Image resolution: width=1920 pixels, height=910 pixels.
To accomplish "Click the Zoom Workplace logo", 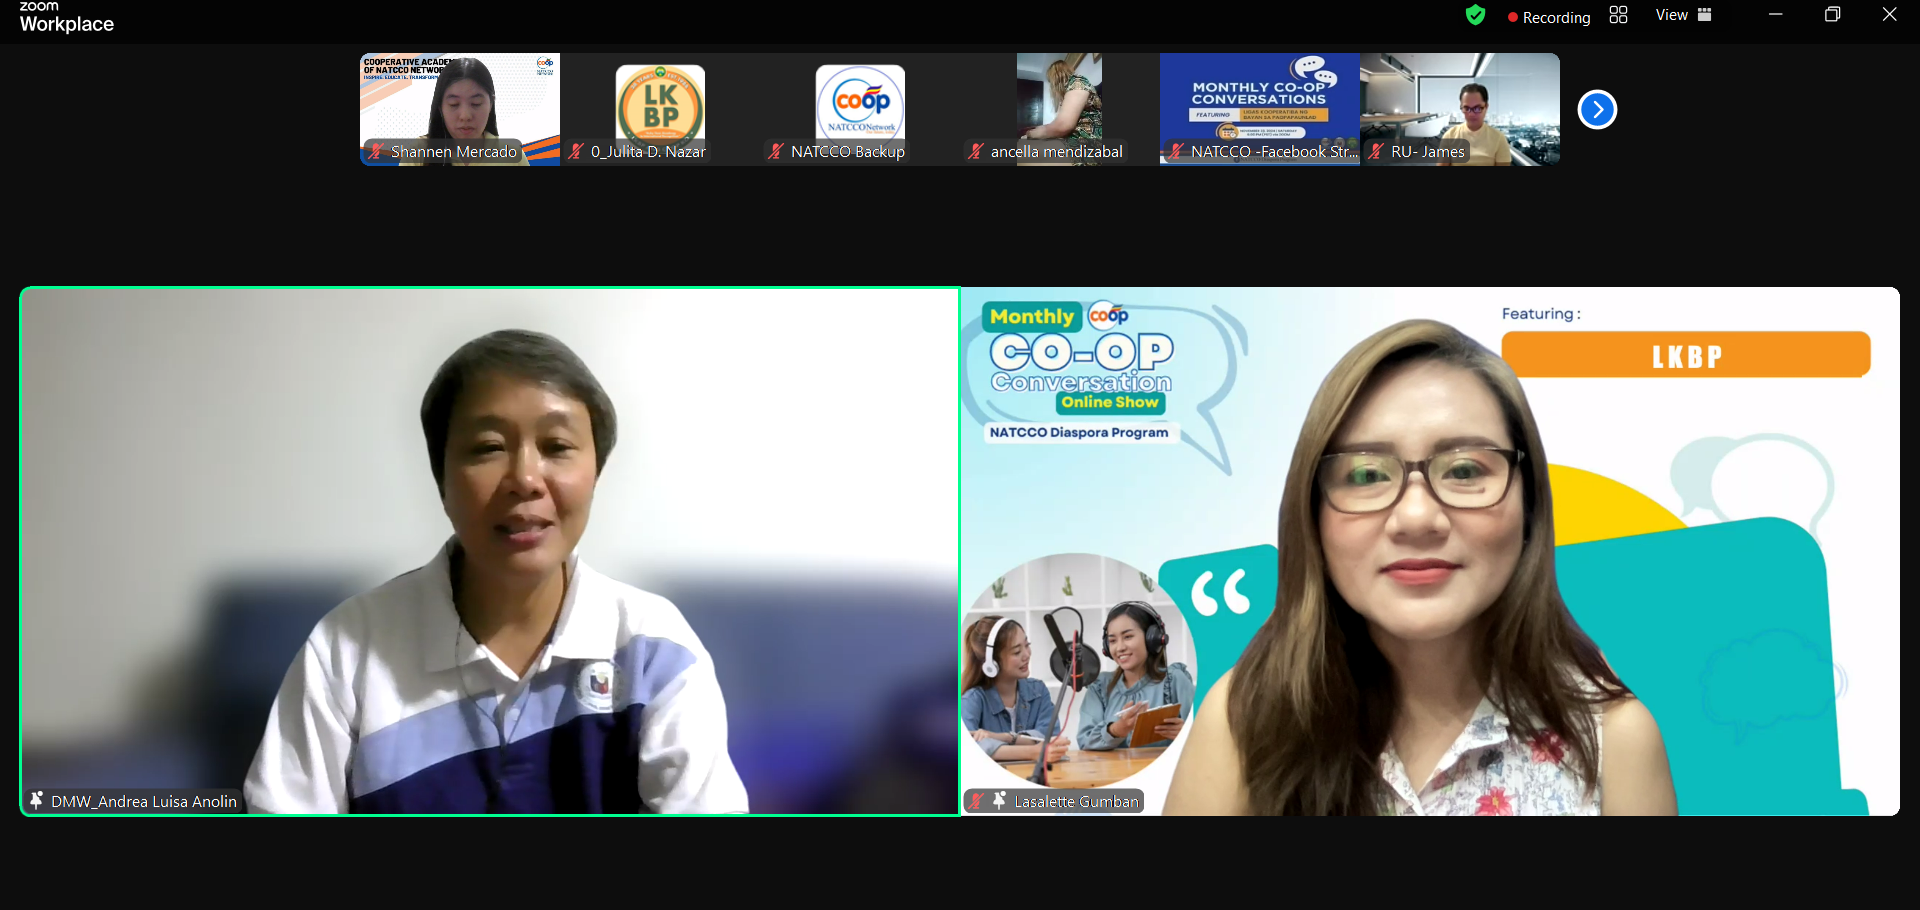I will (x=66, y=17).
